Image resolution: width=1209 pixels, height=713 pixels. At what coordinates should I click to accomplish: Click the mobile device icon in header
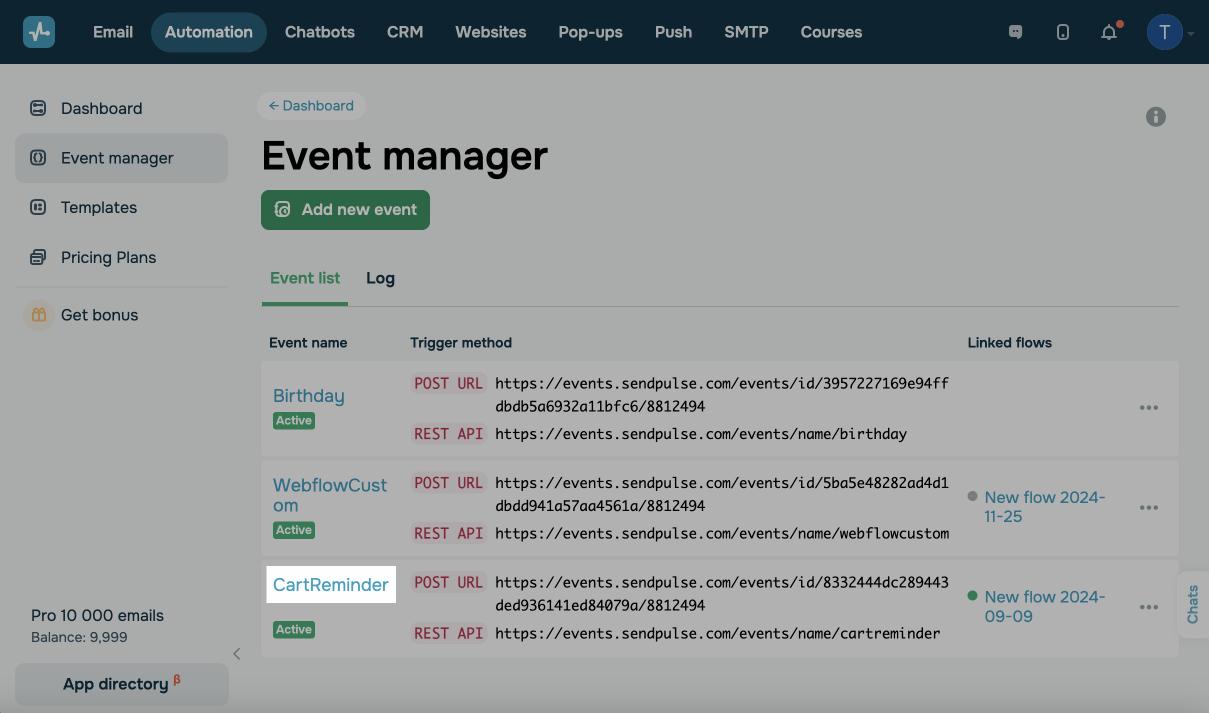tap(1062, 32)
